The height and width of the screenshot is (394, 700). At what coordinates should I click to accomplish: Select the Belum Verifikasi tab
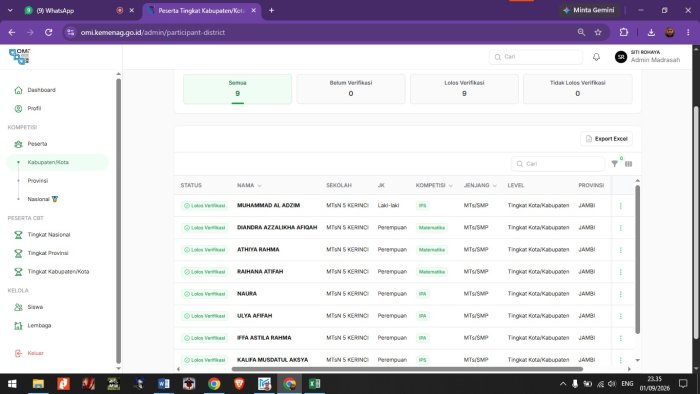pos(351,89)
